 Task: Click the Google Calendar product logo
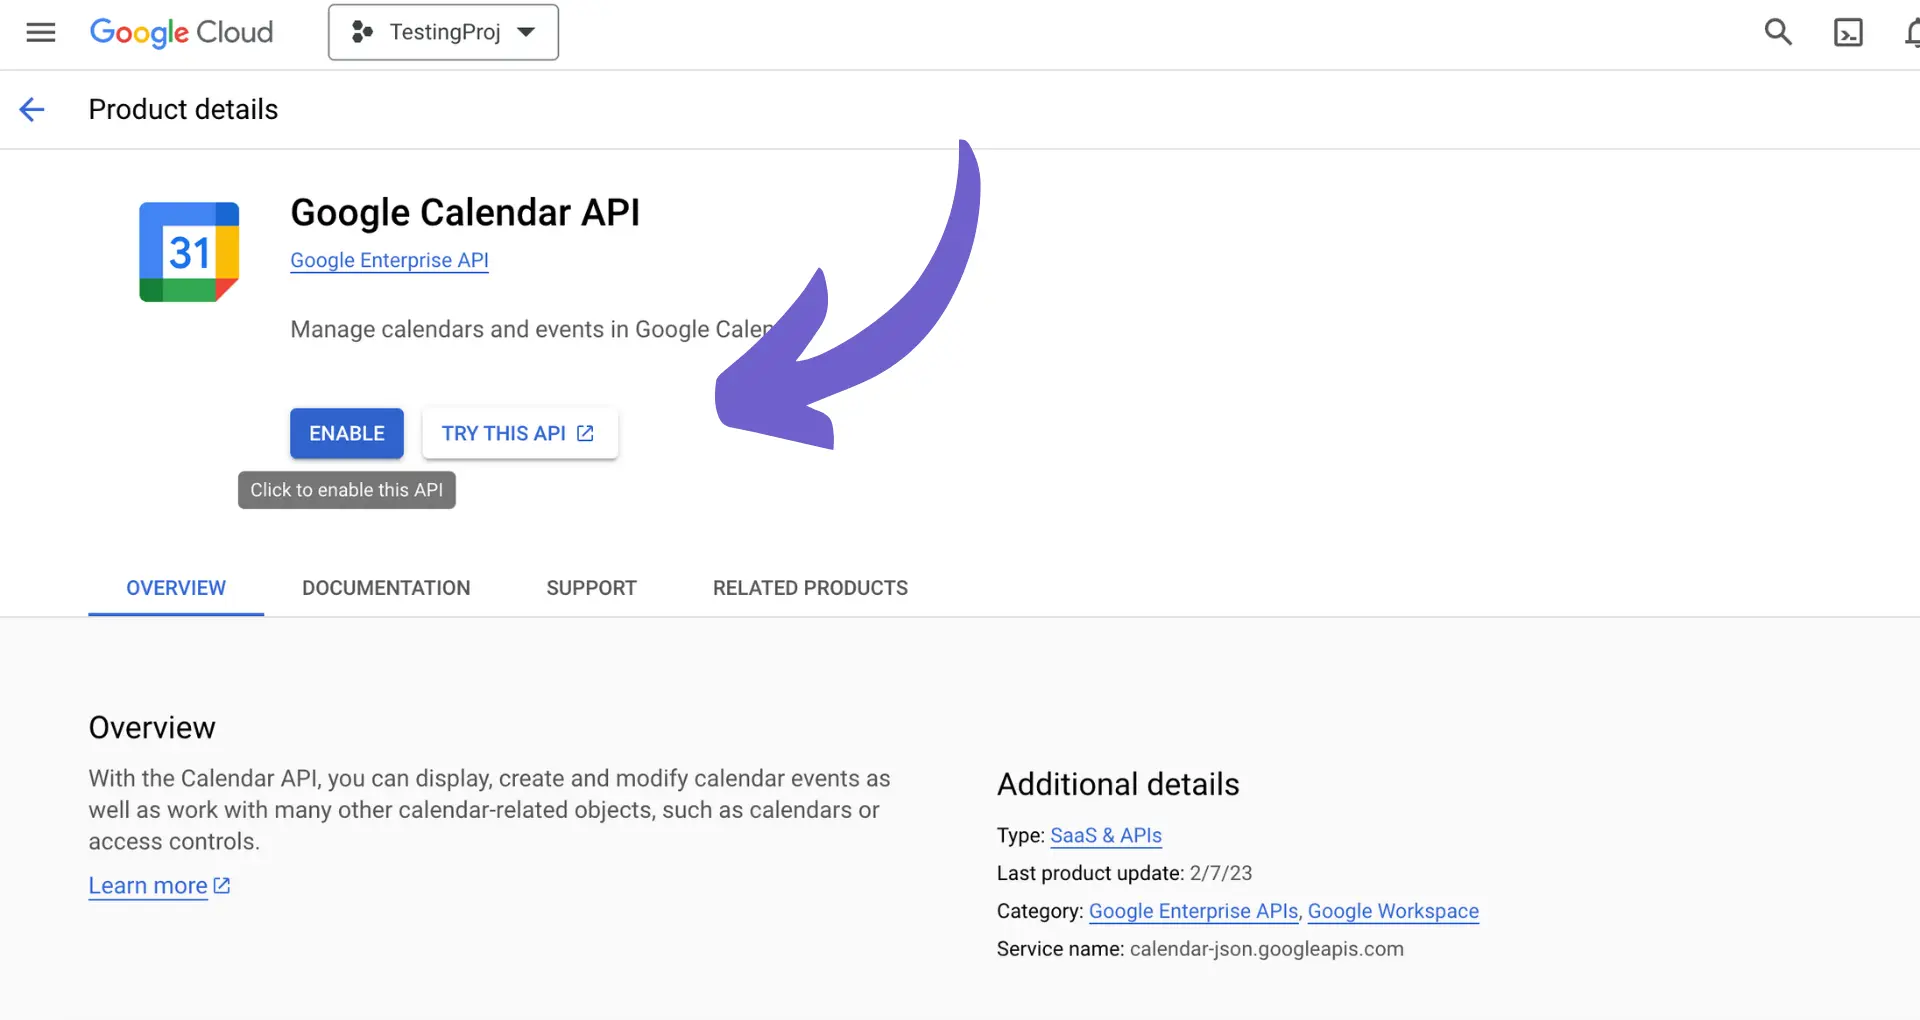(x=189, y=252)
